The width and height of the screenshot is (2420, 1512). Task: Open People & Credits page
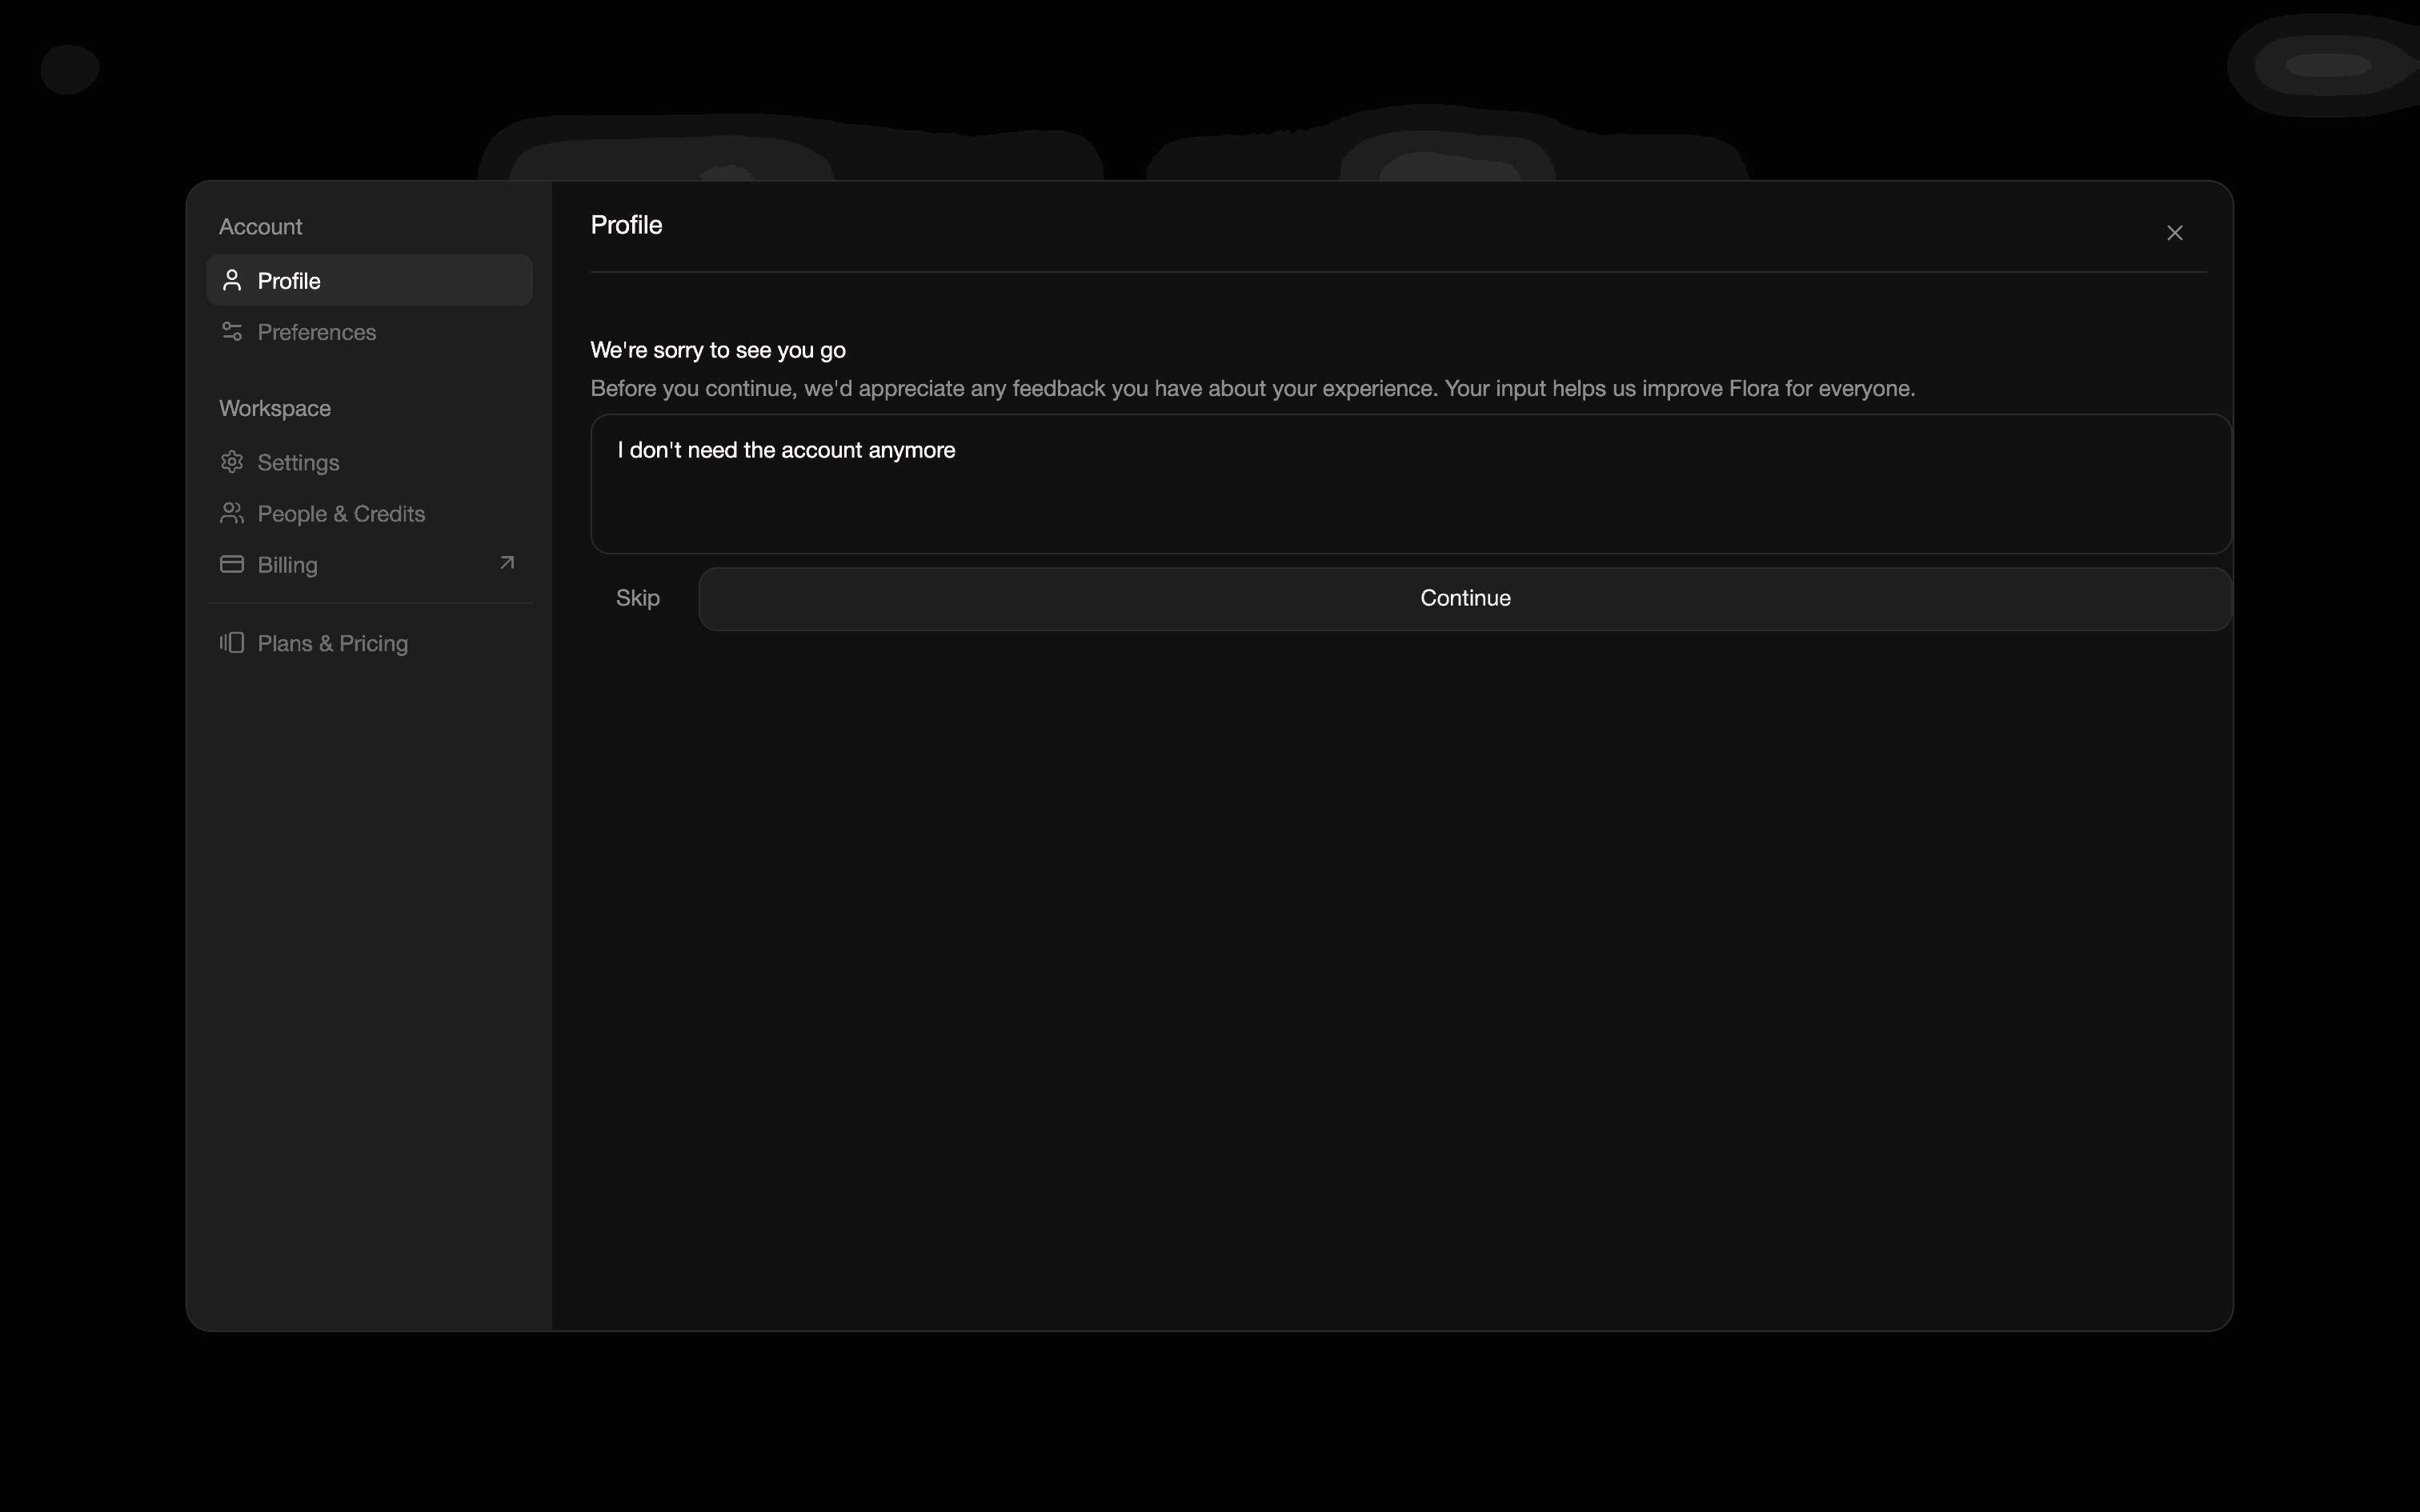point(341,514)
